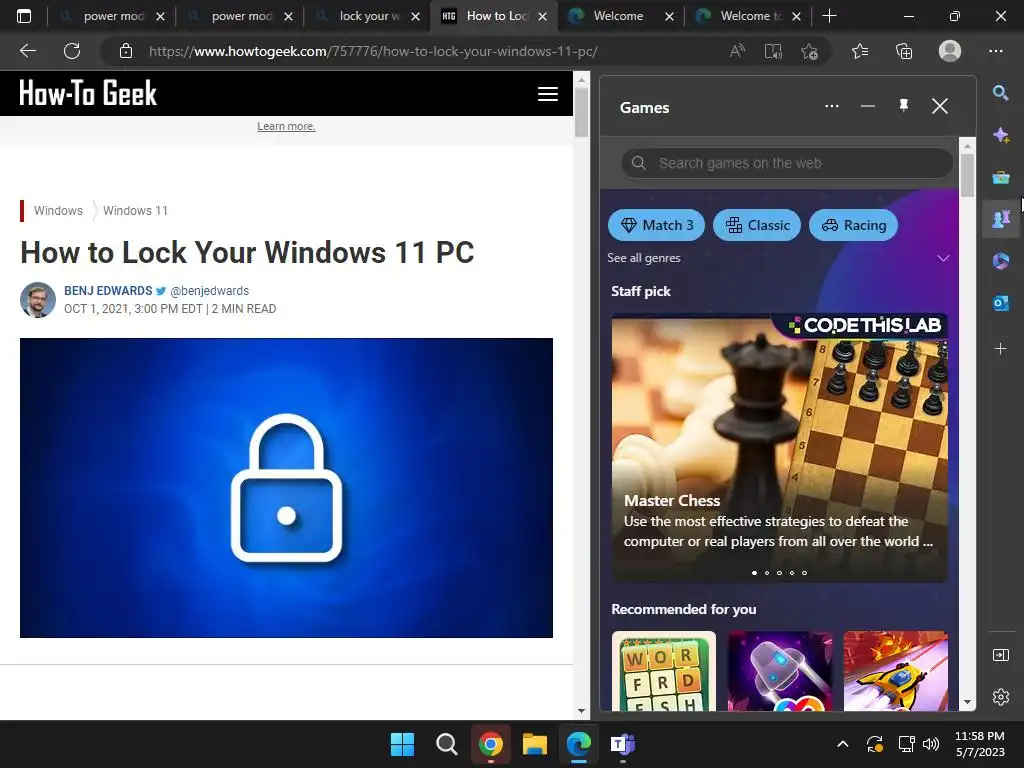The image size is (1024, 768).
Task: Open Outlook icon in sidebar
Action: coord(1000,303)
